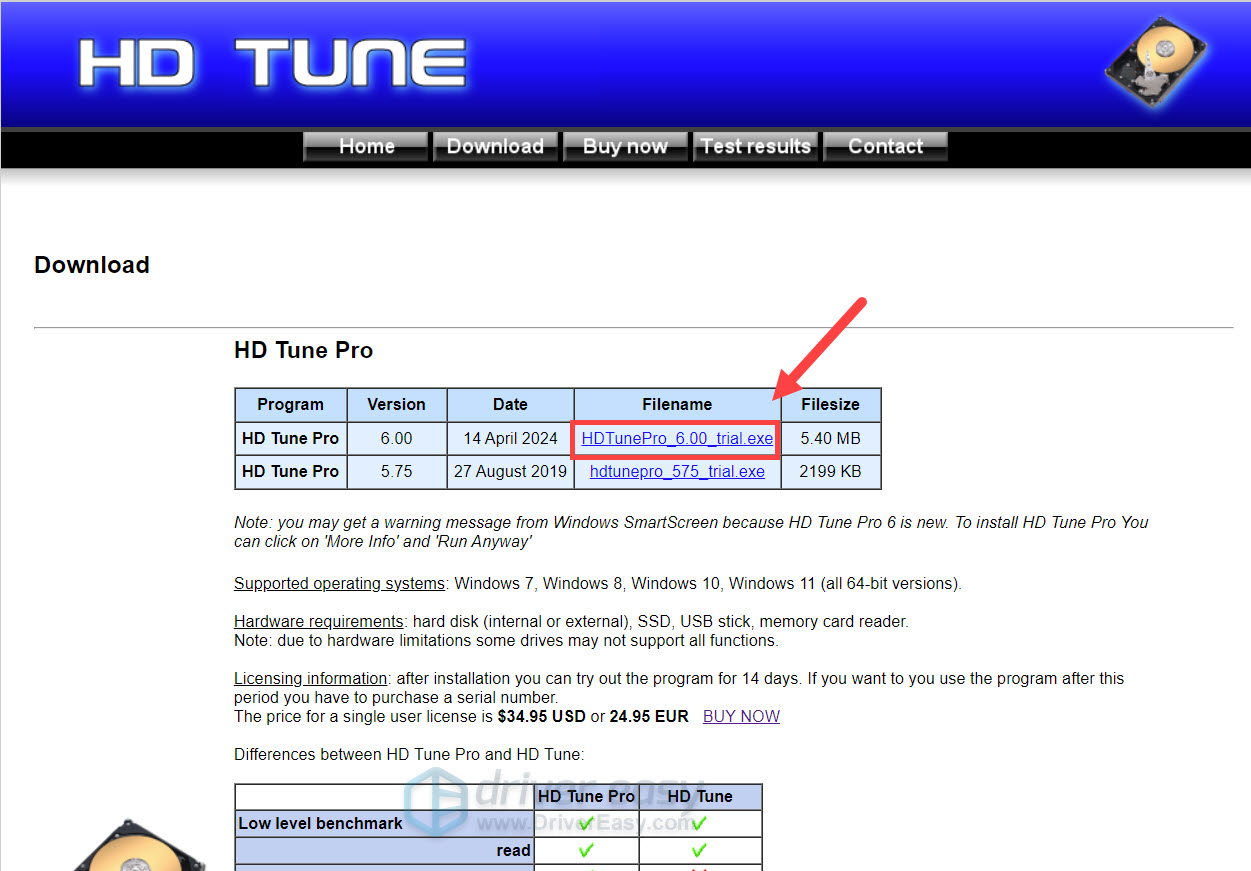The width and height of the screenshot is (1251, 871).
Task: Open the Contact page
Action: (885, 146)
